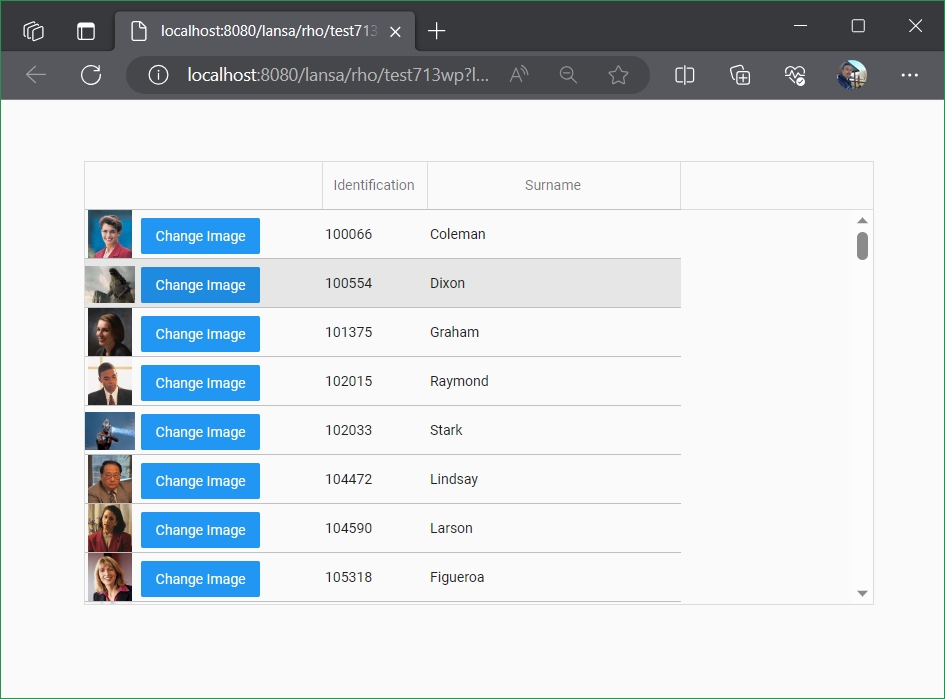Open Settings and more menu
This screenshot has width=945, height=699.
[909, 75]
